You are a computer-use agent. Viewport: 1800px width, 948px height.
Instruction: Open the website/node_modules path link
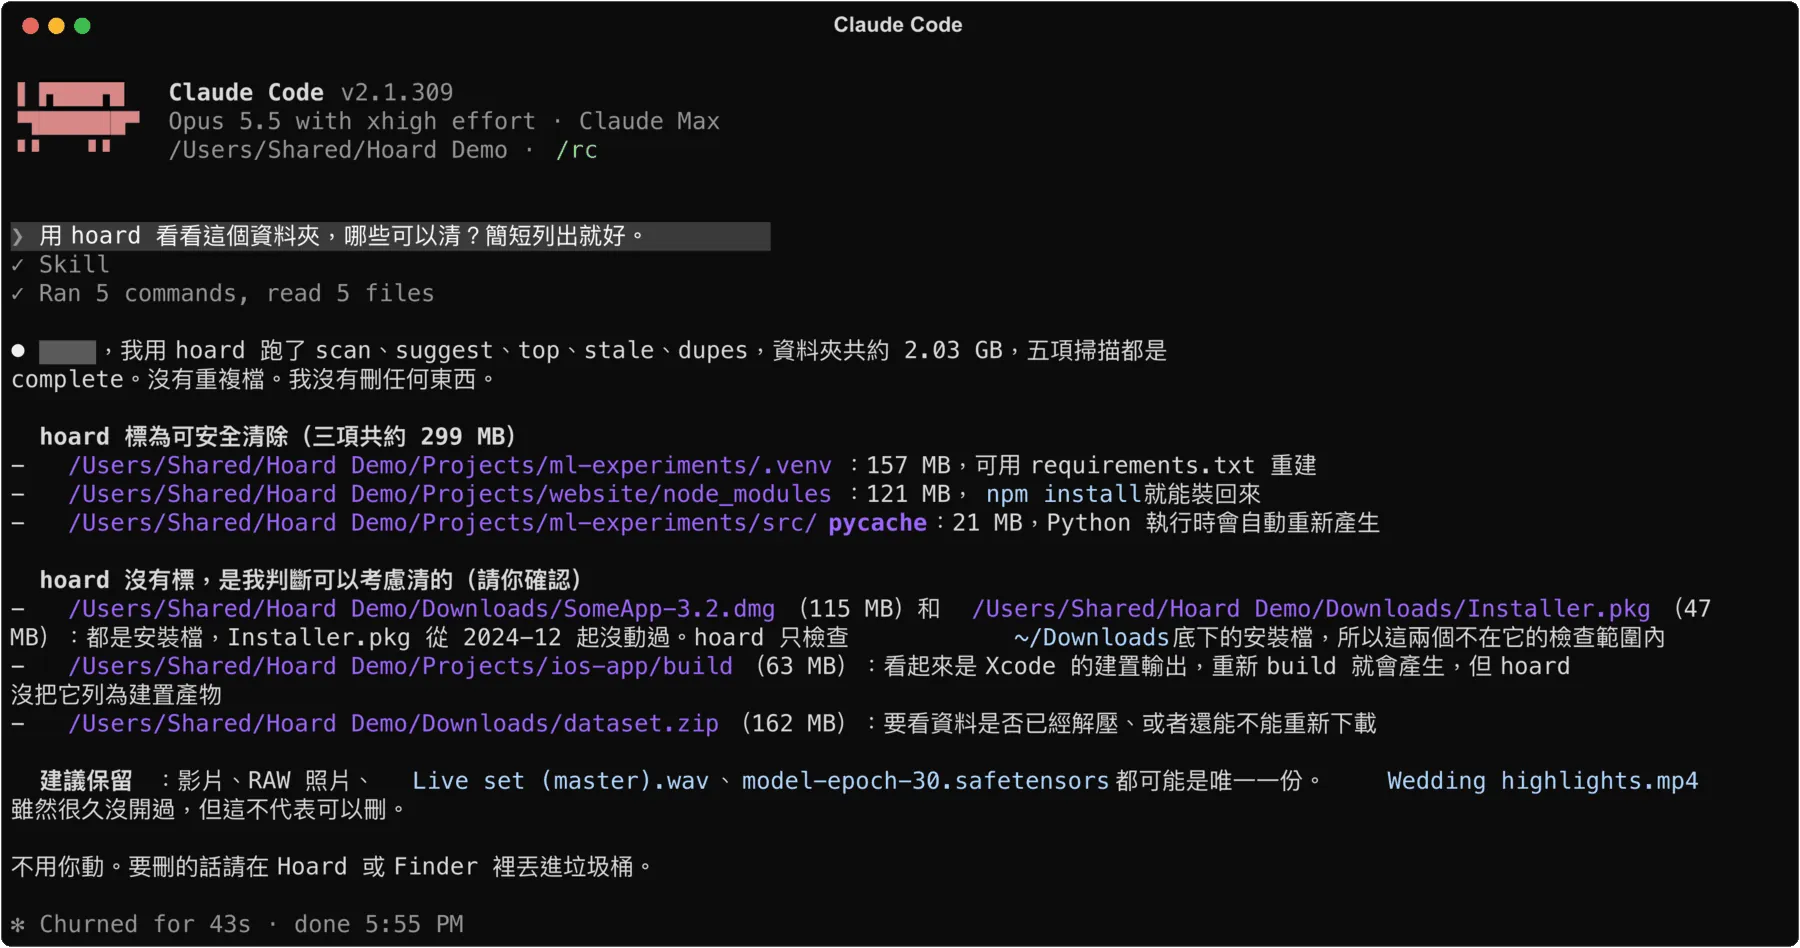pos(450,495)
